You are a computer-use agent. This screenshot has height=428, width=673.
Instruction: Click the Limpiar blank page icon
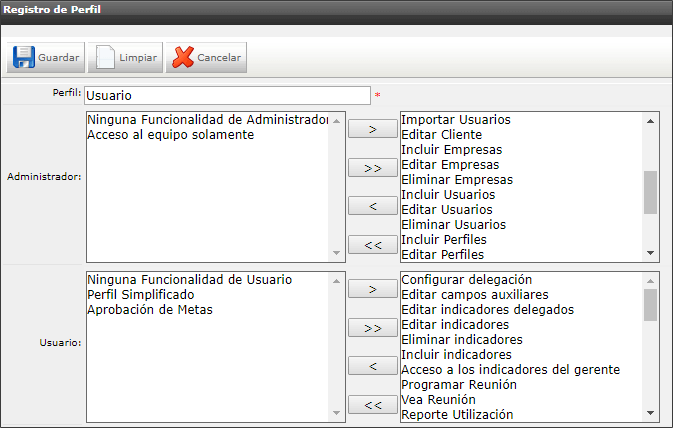click(105, 57)
